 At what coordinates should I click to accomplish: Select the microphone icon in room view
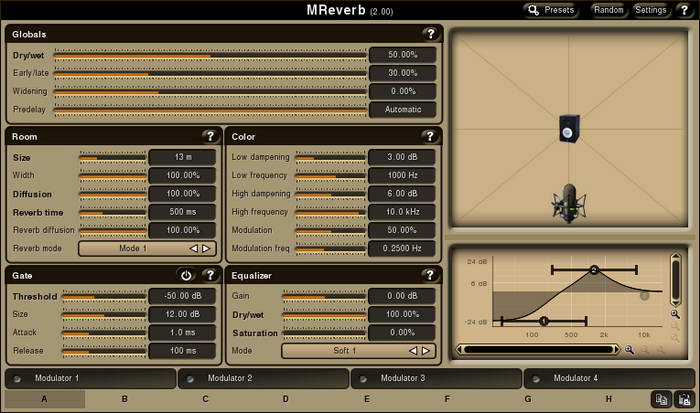569,203
